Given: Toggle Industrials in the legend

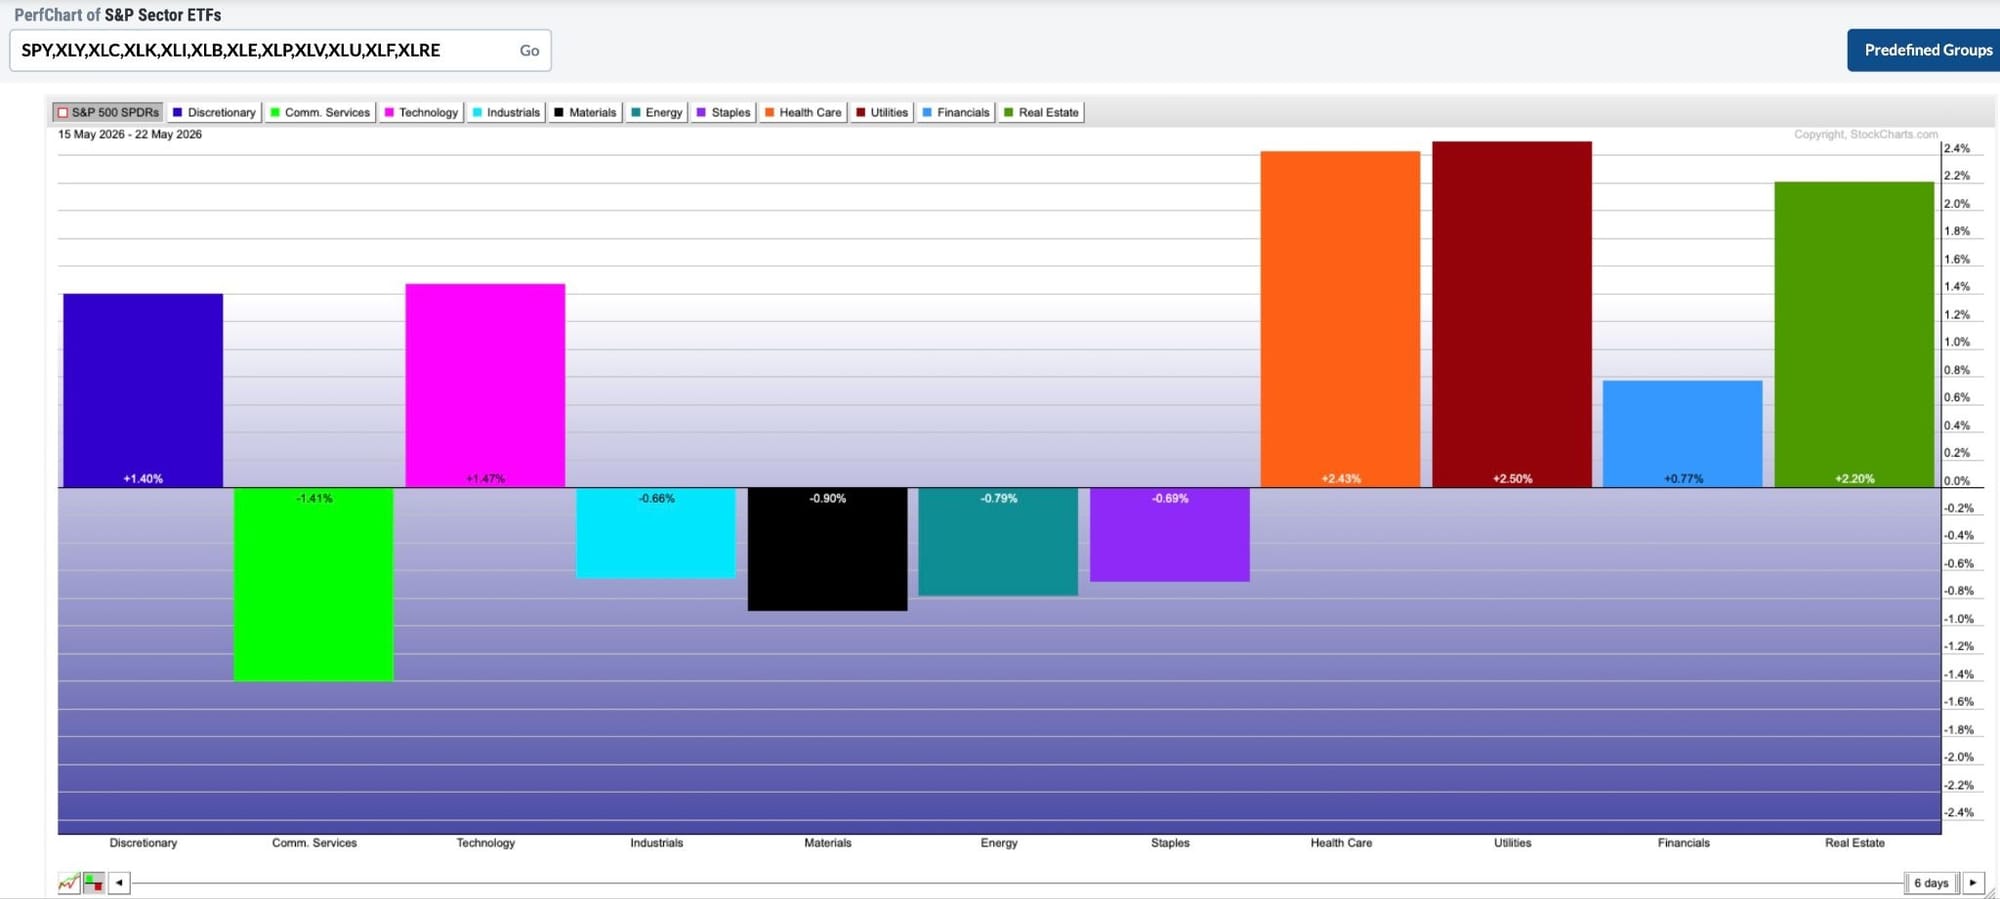Looking at the screenshot, I should click(x=506, y=112).
